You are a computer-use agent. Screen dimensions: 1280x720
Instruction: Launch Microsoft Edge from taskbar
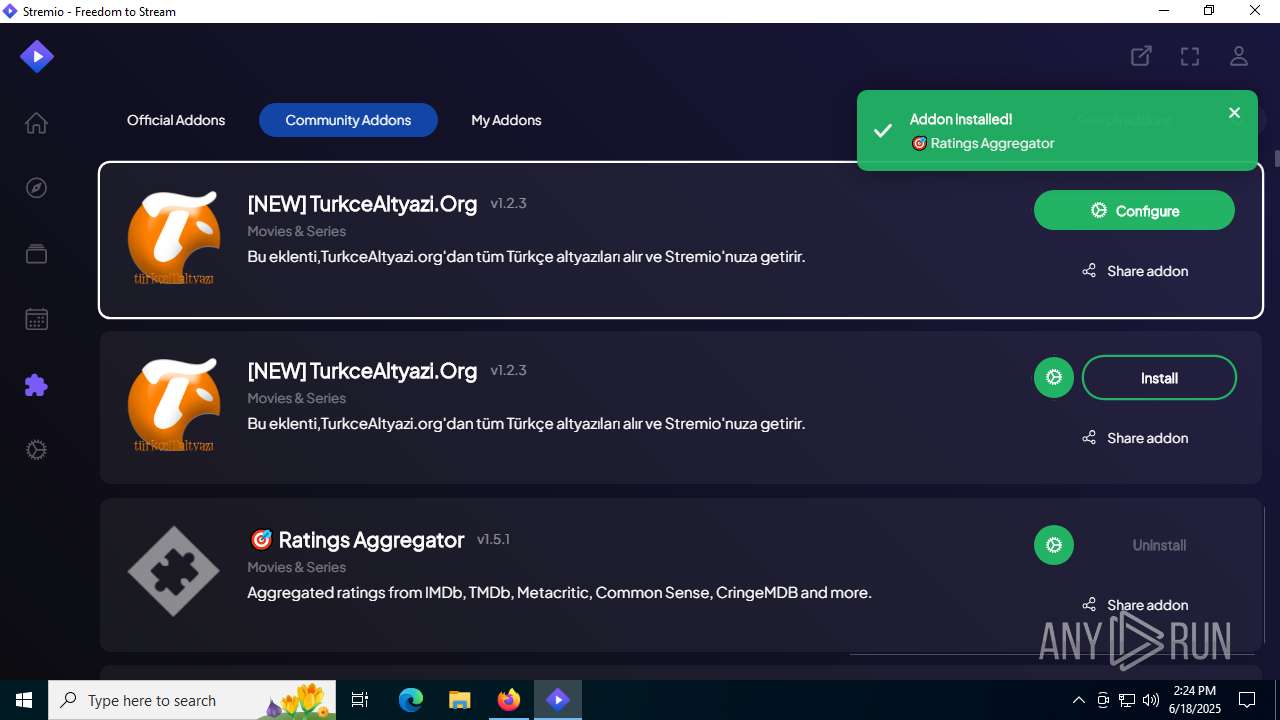[411, 700]
